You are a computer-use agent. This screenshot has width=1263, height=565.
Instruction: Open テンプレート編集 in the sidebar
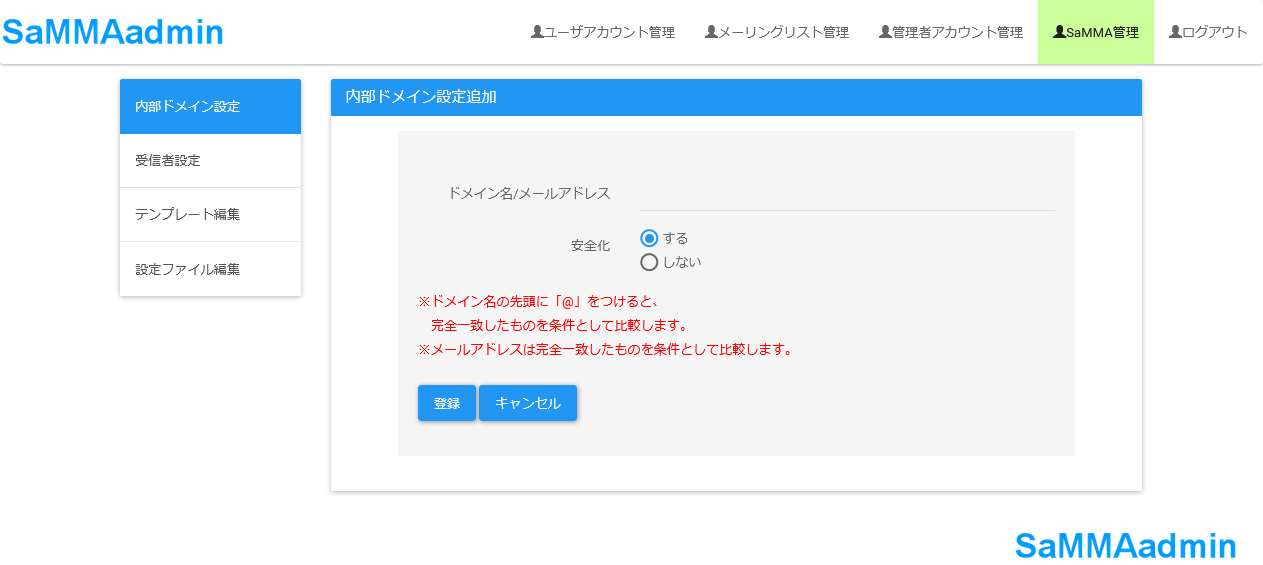point(210,215)
